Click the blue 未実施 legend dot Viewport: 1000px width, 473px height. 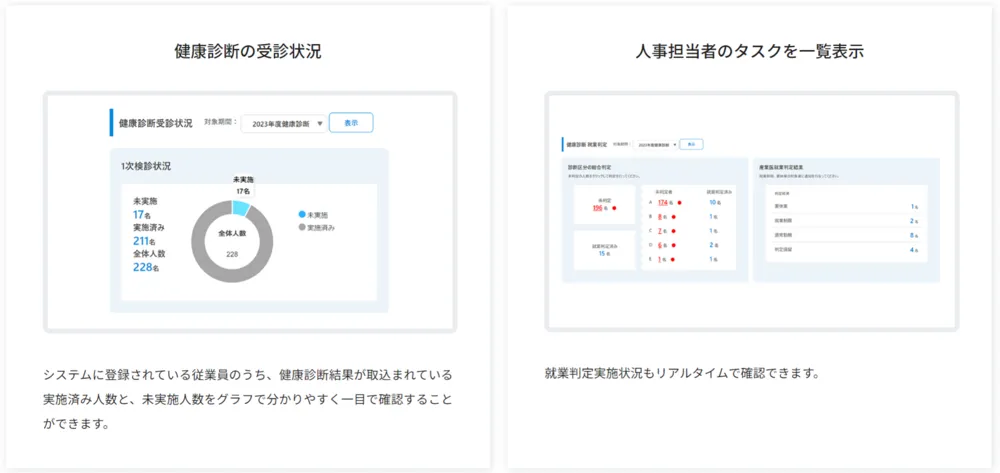[301, 215]
